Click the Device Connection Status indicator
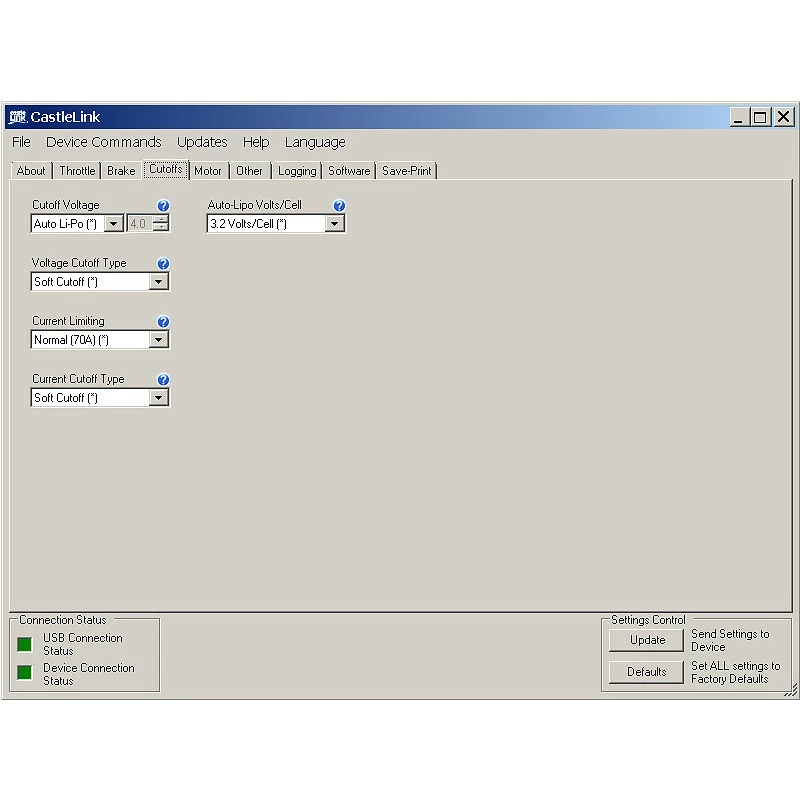The height and width of the screenshot is (800, 800). tap(25, 673)
